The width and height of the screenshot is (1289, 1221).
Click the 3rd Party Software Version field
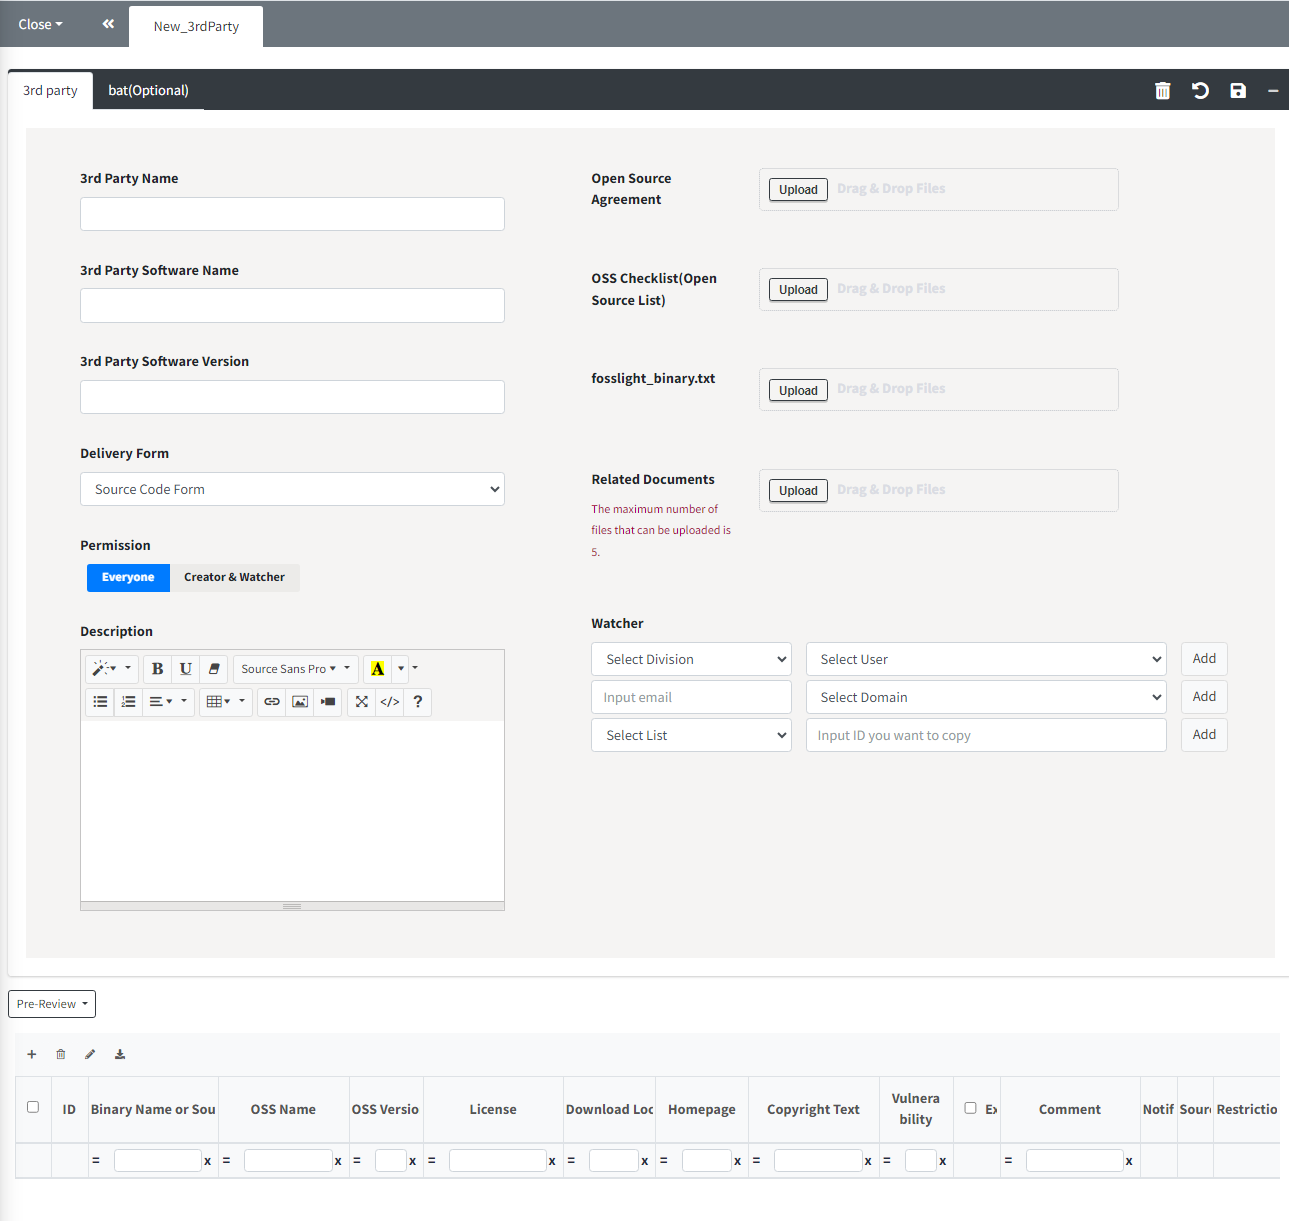coord(292,397)
